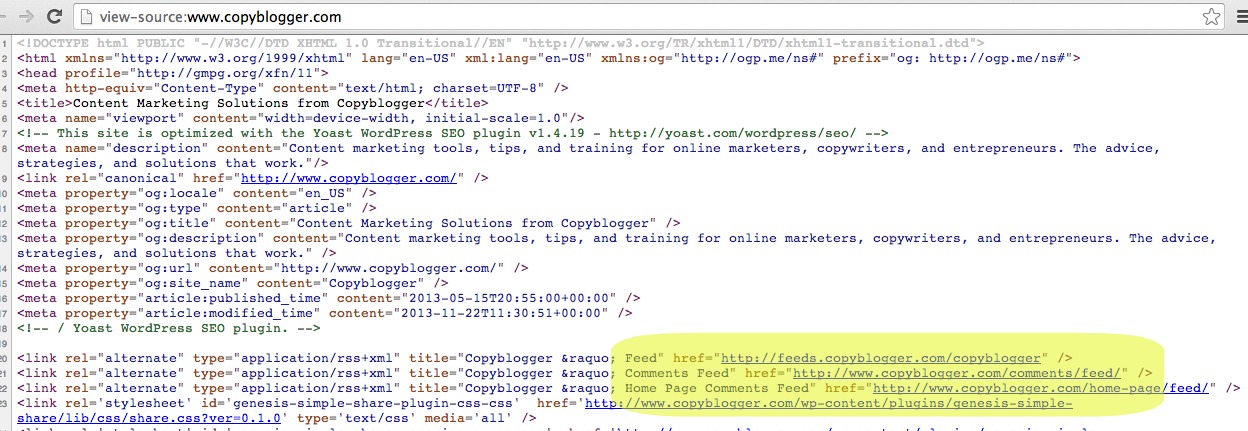The image size is (1248, 431).
Task: Bookmark this page with the star icon
Action: (1211, 17)
